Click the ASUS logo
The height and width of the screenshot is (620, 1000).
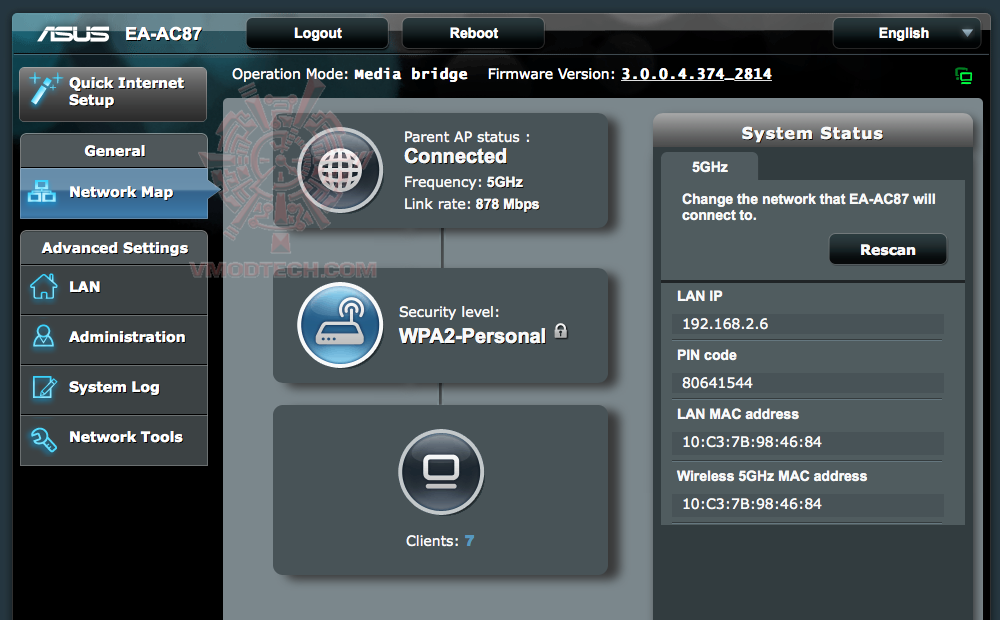(73, 34)
